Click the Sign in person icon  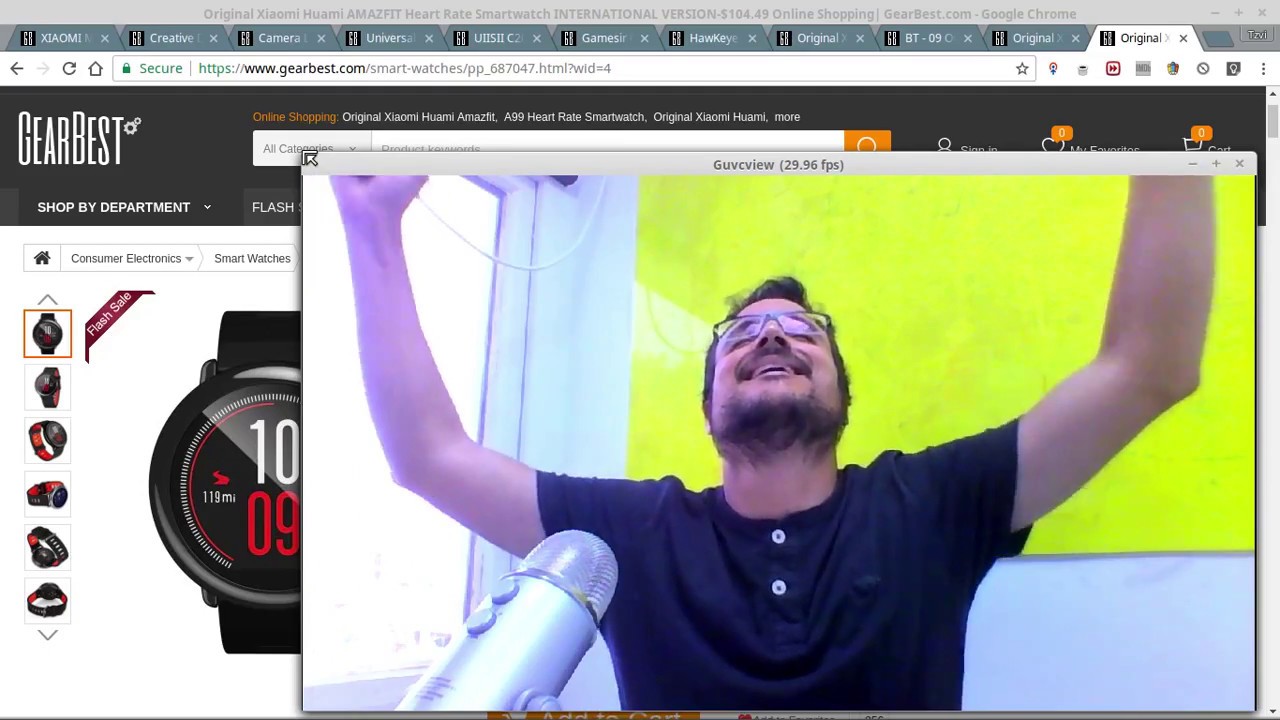944,146
